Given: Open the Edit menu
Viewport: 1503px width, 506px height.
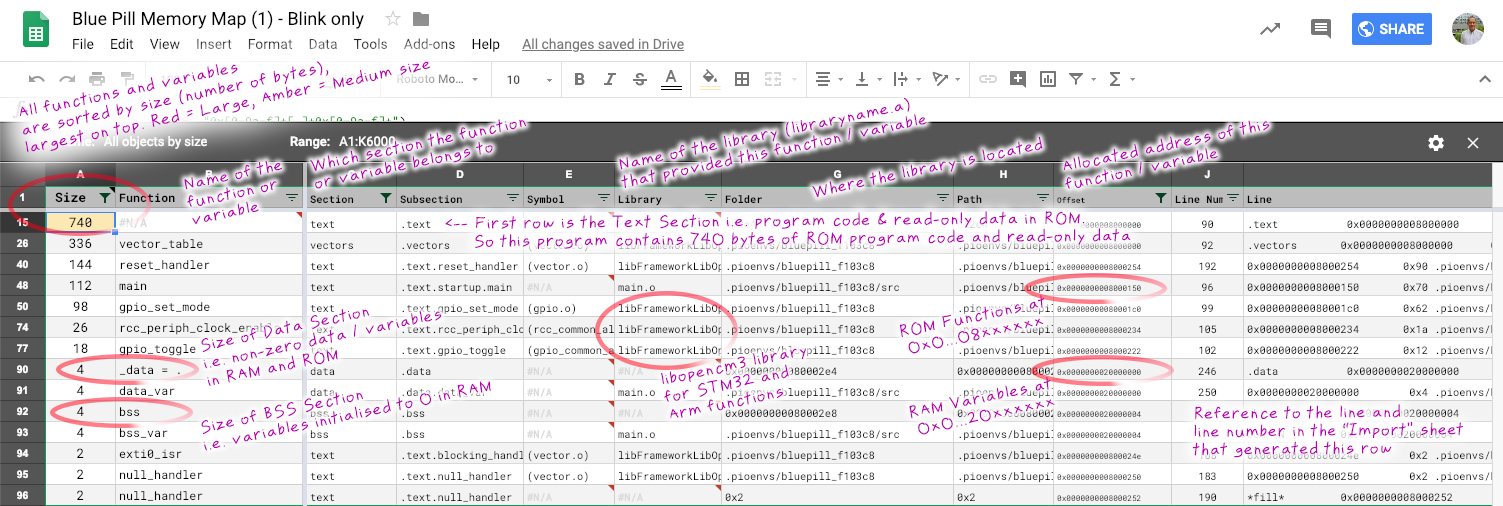Looking at the screenshot, I should click(122, 44).
